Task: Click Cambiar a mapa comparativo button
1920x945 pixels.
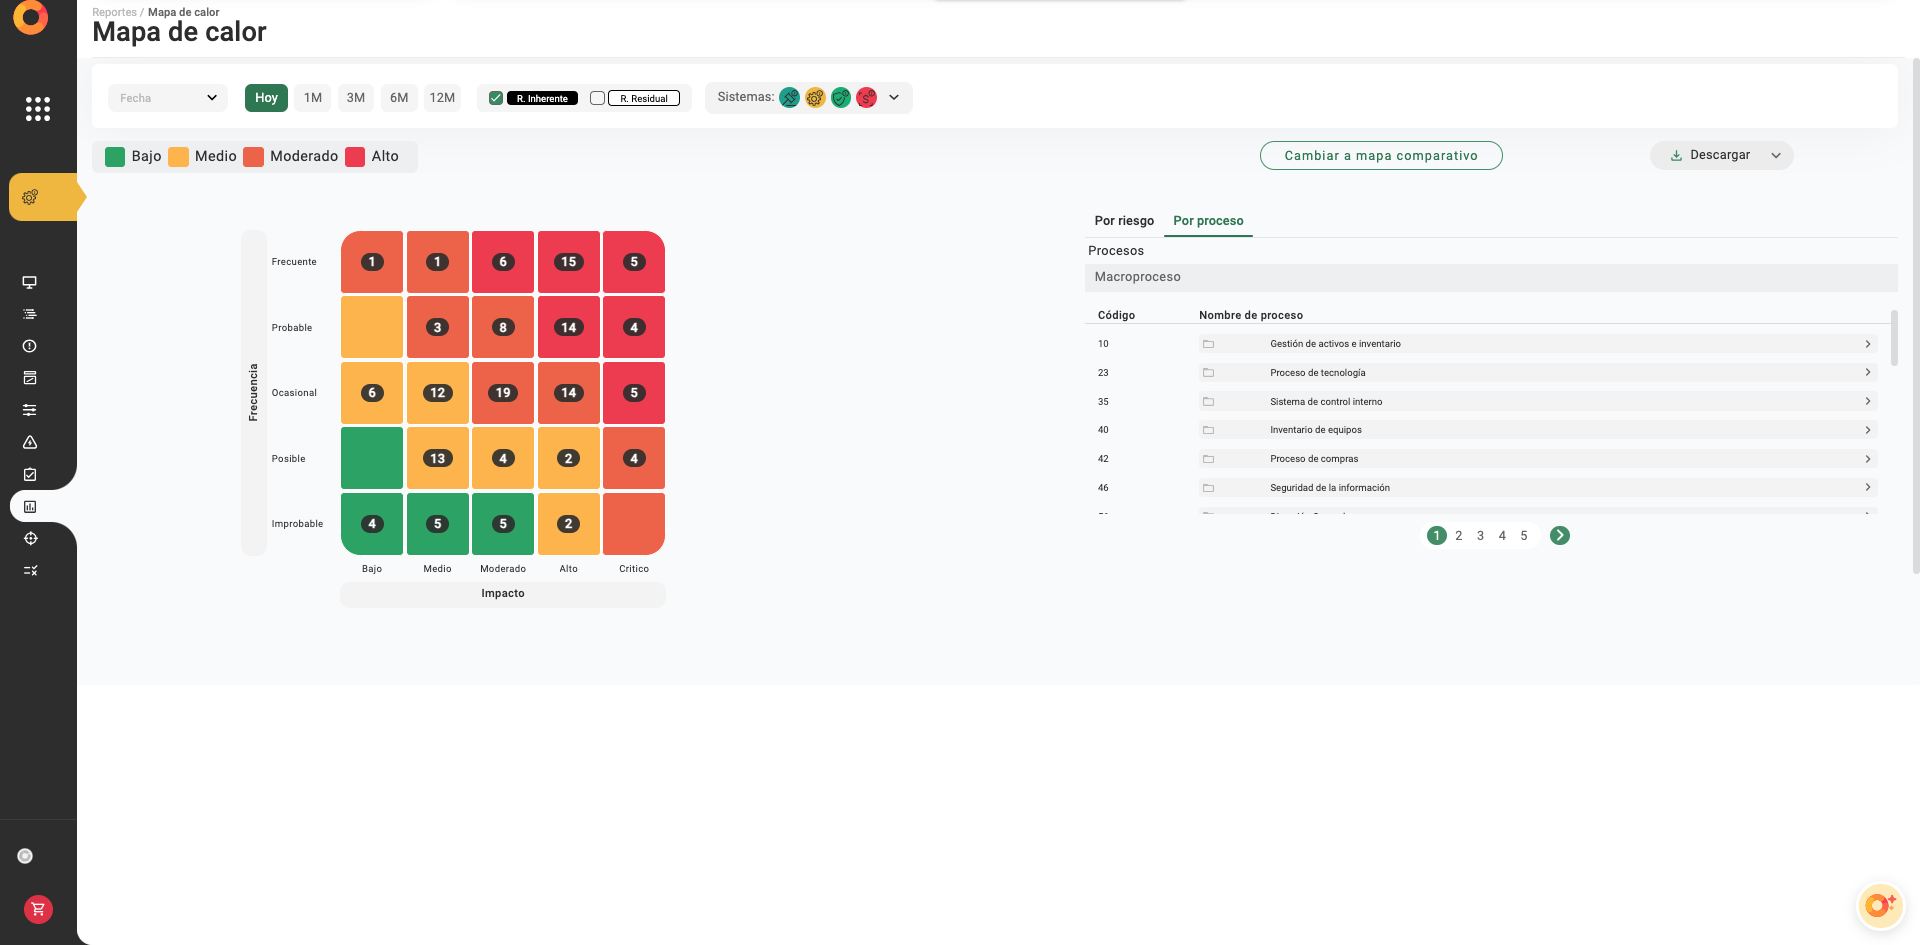Action: [1380, 156]
